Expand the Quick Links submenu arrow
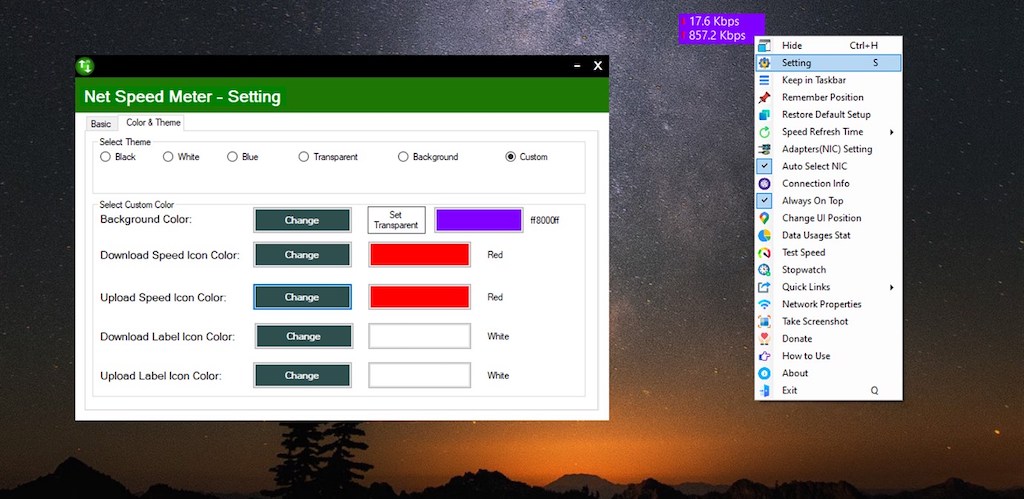1024x499 pixels. coord(891,288)
